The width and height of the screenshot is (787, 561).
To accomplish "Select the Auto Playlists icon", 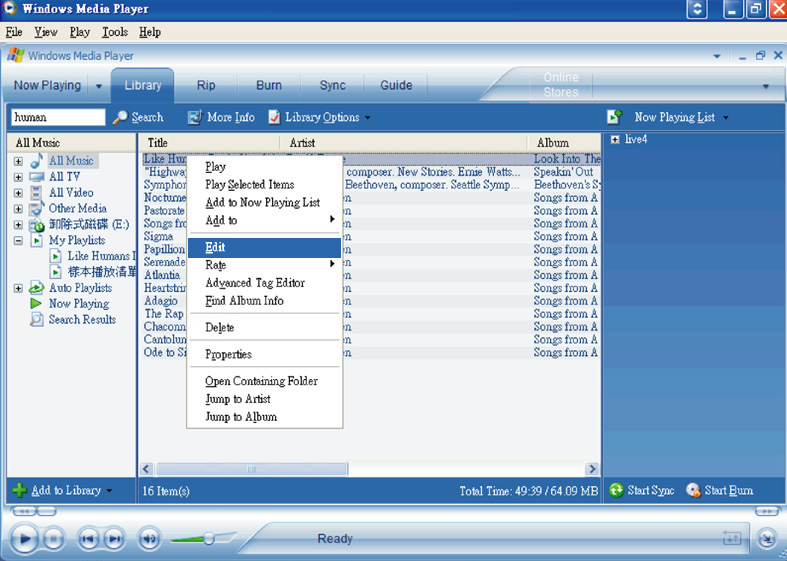I will pos(37,288).
